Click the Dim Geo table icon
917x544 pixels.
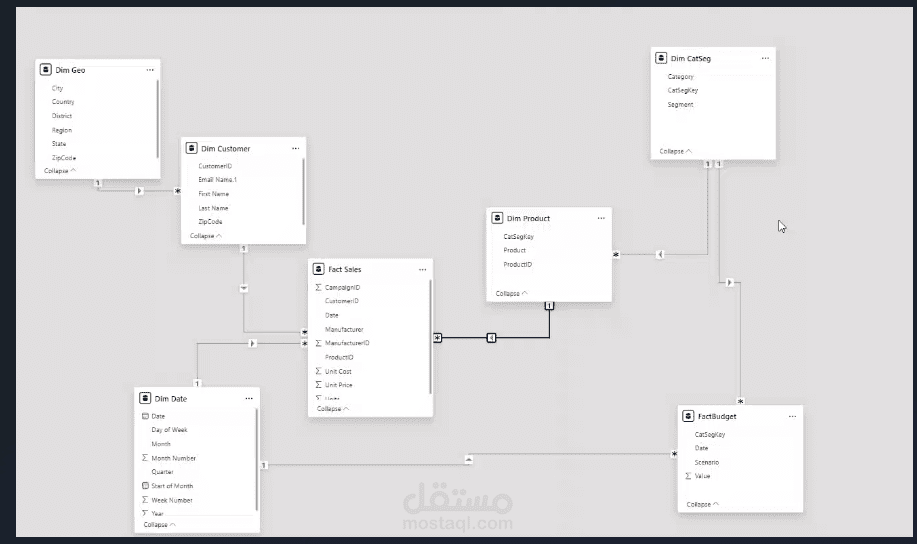[x=46, y=70]
